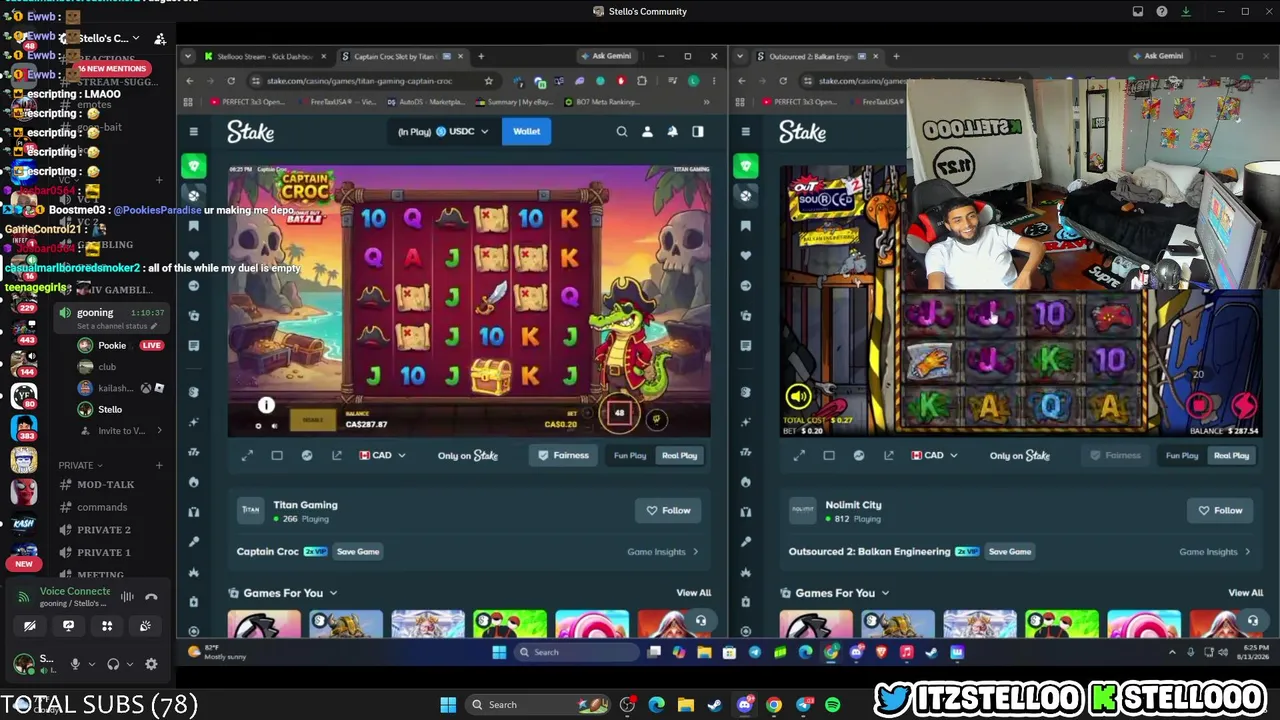The image size is (1280, 720).
Task: Show more bookmarks in left browser
Action: [706, 102]
